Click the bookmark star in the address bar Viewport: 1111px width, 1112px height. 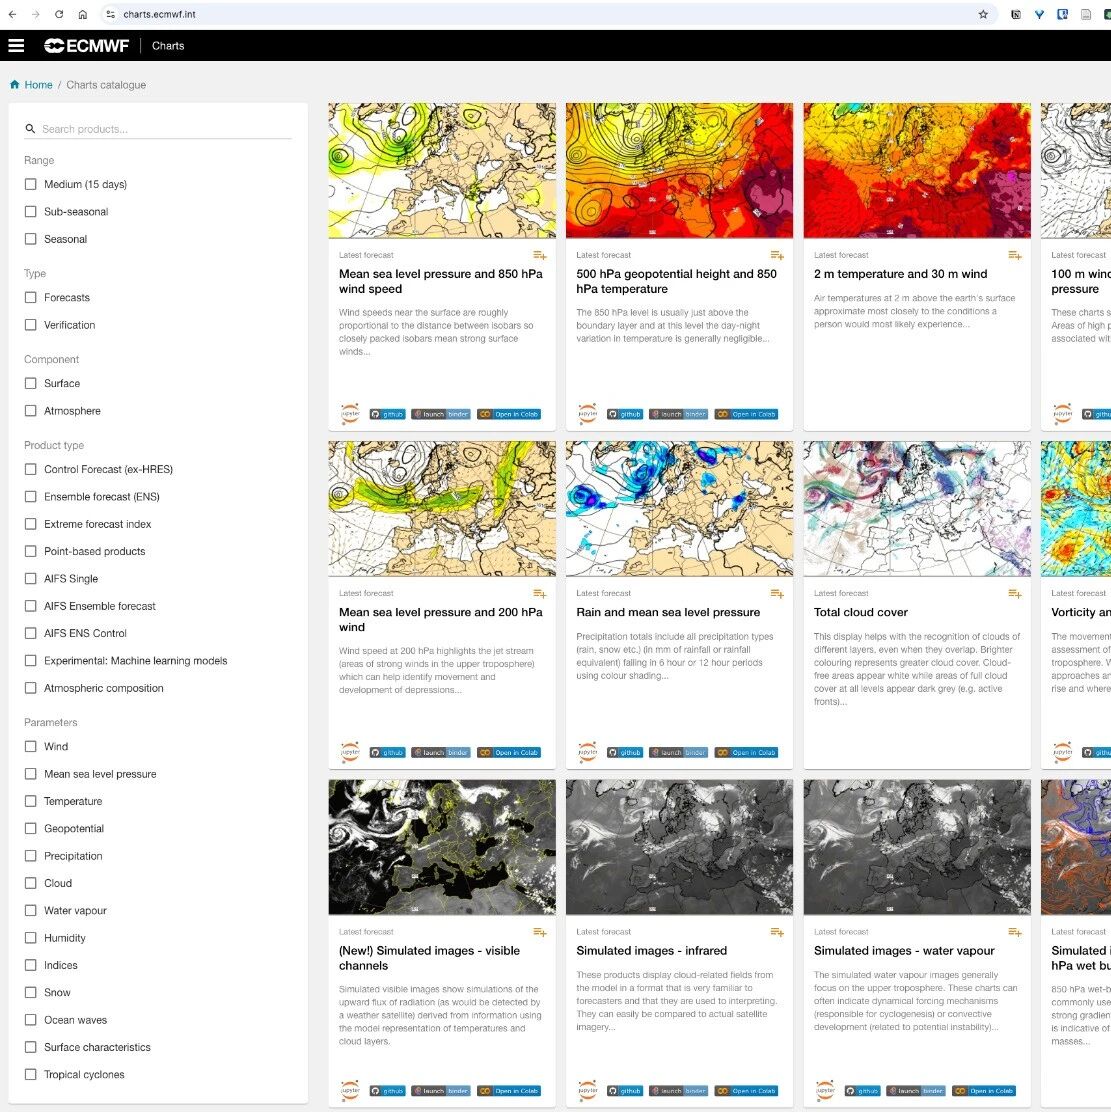(x=983, y=14)
